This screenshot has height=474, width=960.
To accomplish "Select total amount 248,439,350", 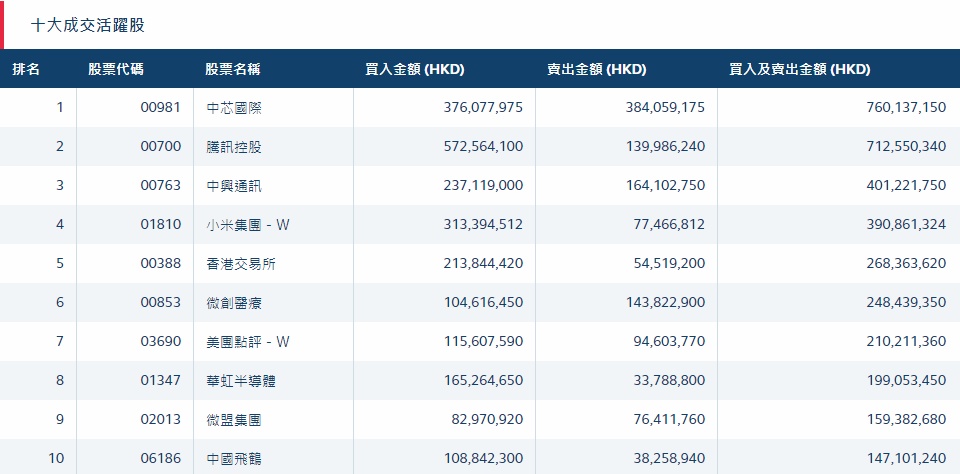I will click(x=906, y=302).
